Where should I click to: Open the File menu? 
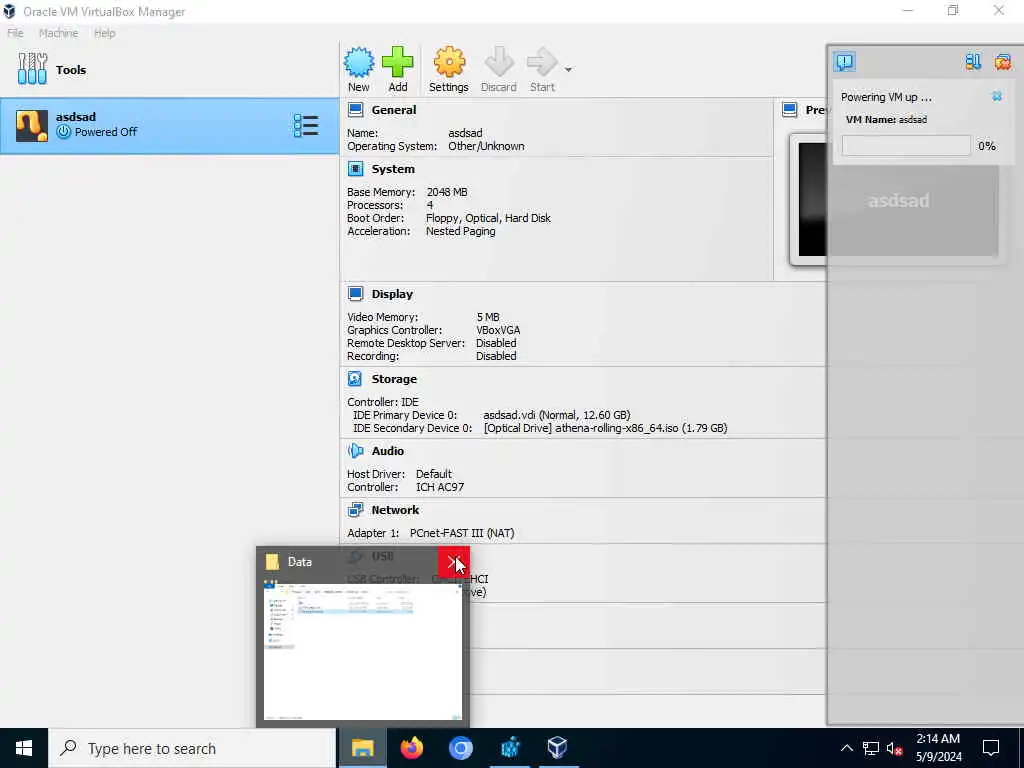pyautogui.click(x=15, y=33)
